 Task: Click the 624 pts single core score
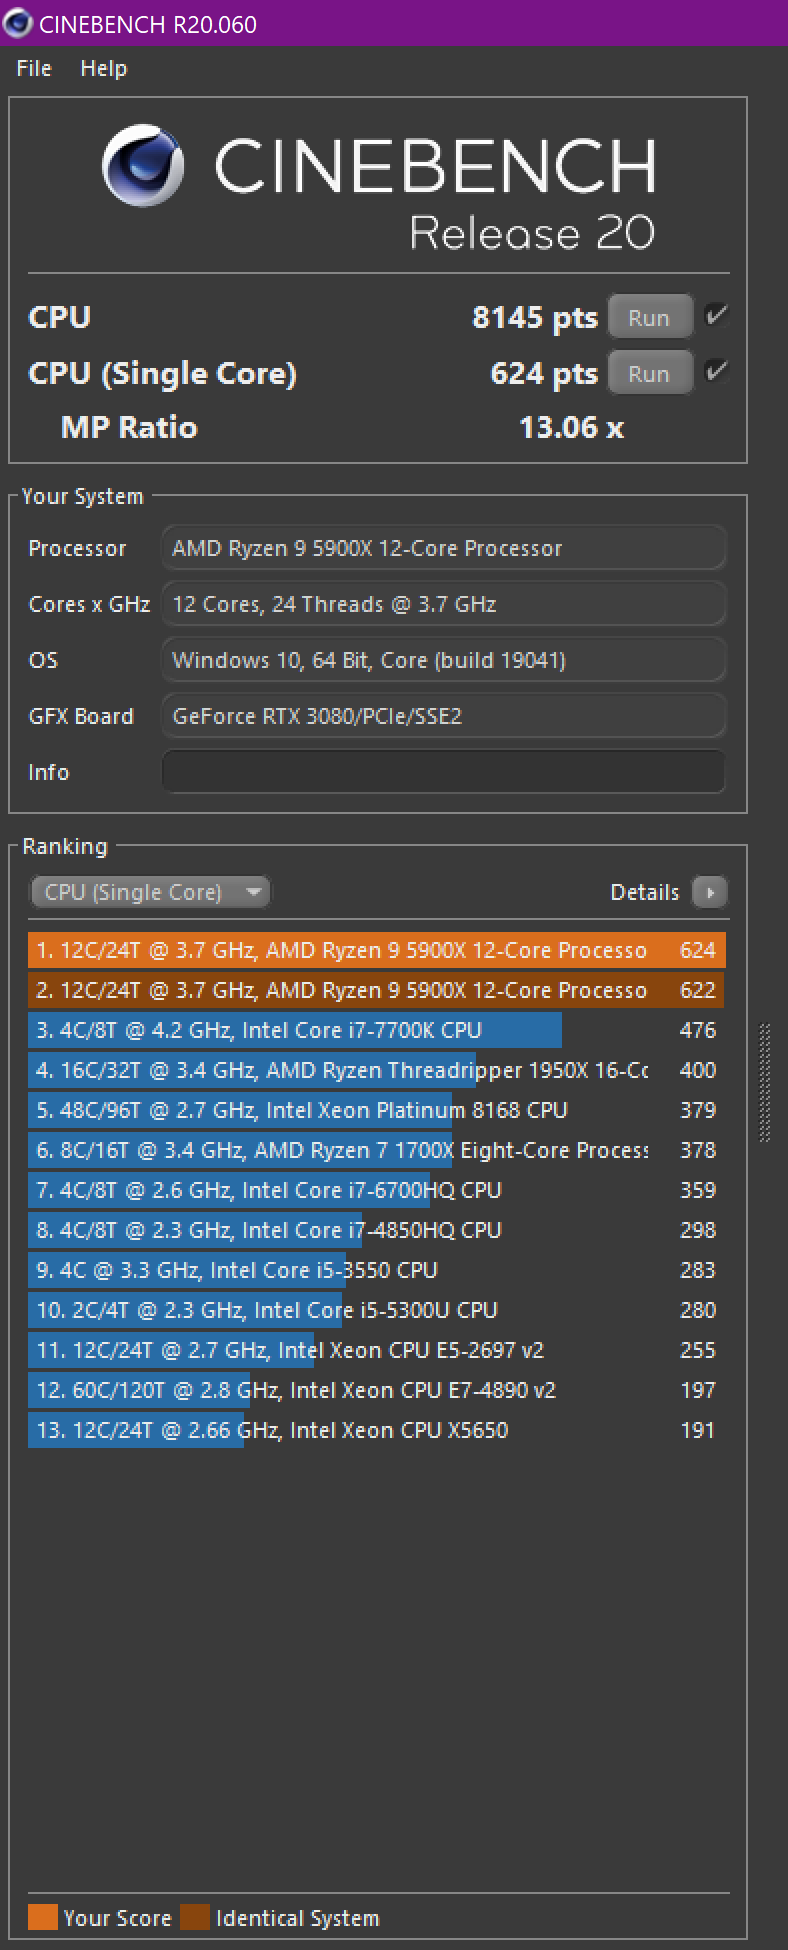[543, 374]
